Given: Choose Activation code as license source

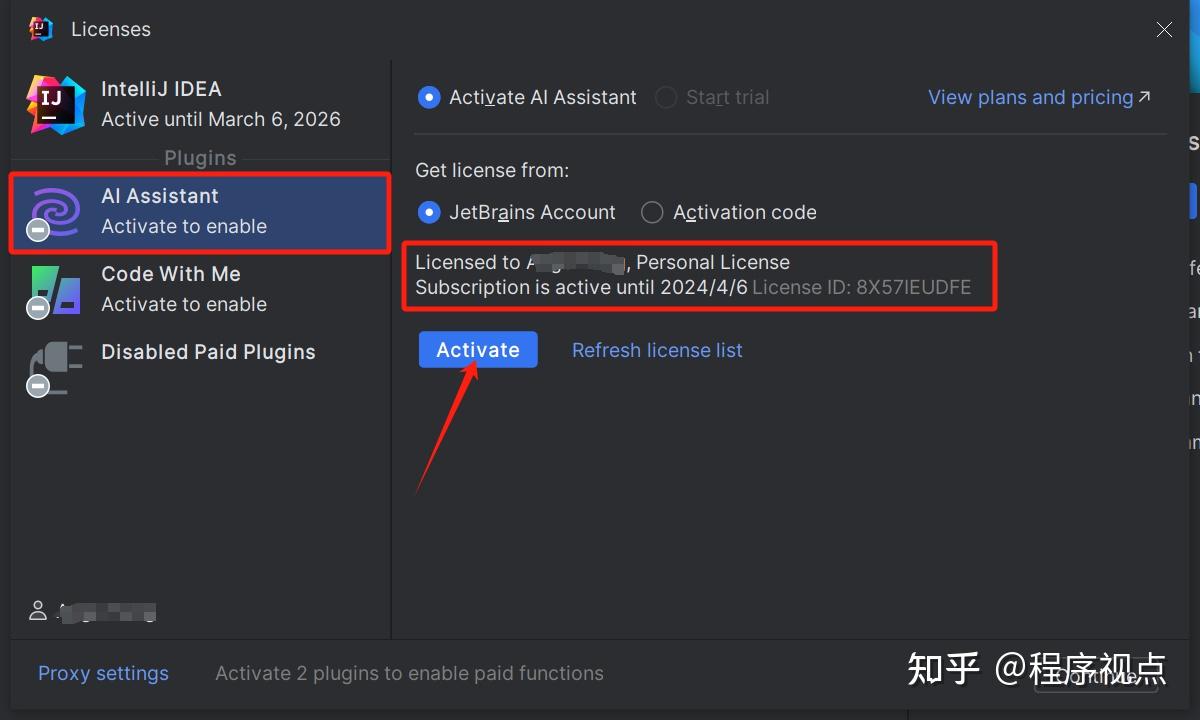Looking at the screenshot, I should (652, 212).
